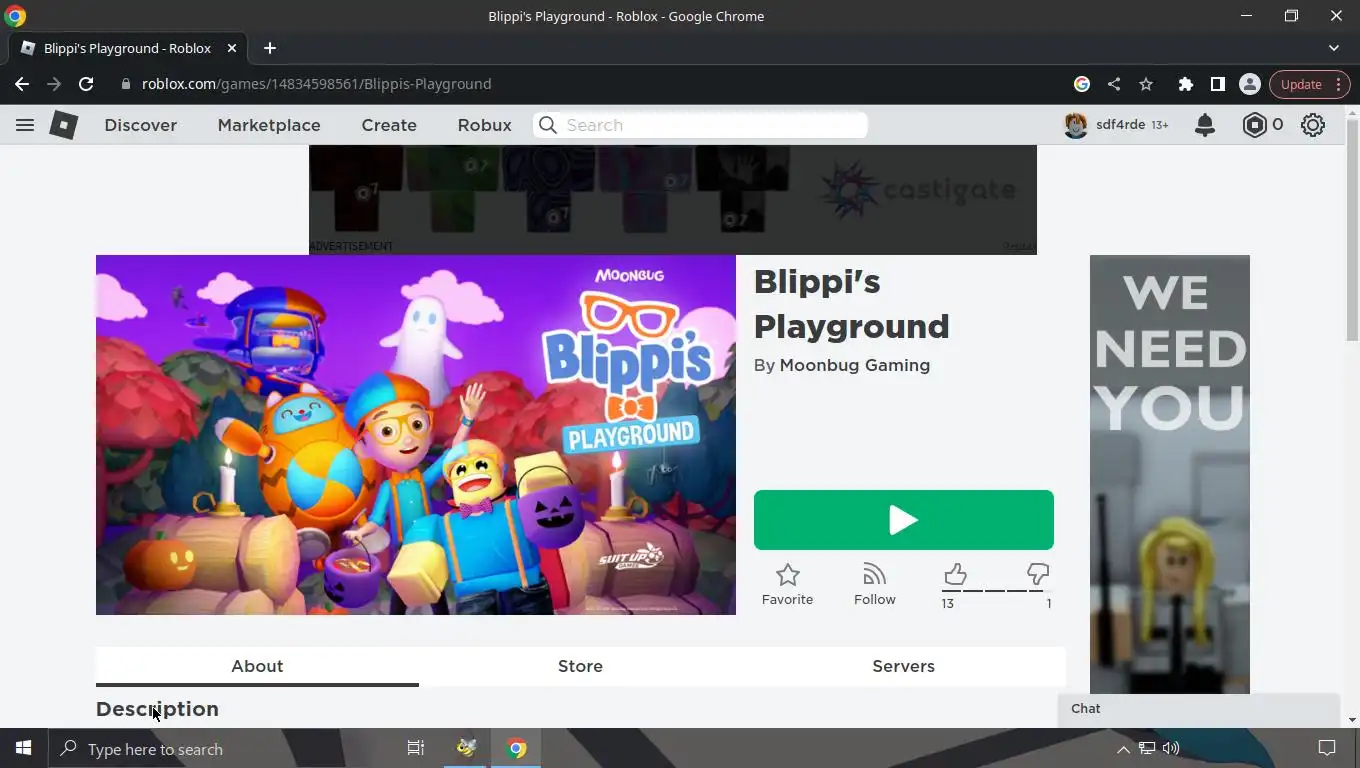Open Chrome profile avatar icon
Viewport: 1360px width, 768px height.
(1250, 84)
